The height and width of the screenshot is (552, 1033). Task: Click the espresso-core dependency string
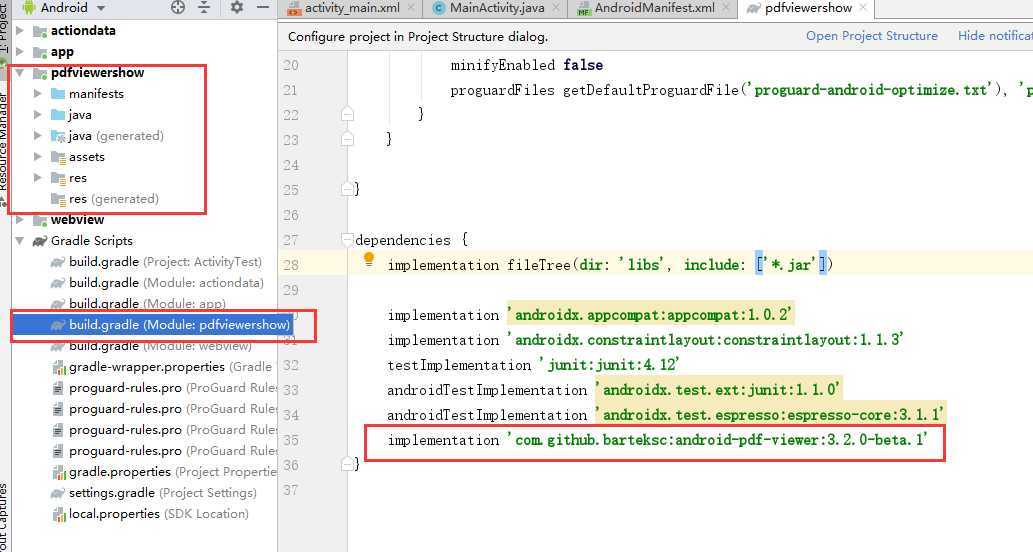tap(769, 415)
